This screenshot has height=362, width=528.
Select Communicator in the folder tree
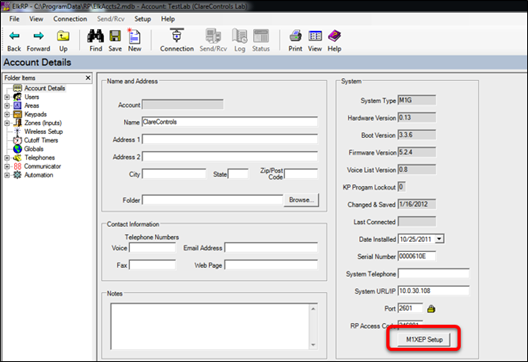pyautogui.click(x=42, y=166)
